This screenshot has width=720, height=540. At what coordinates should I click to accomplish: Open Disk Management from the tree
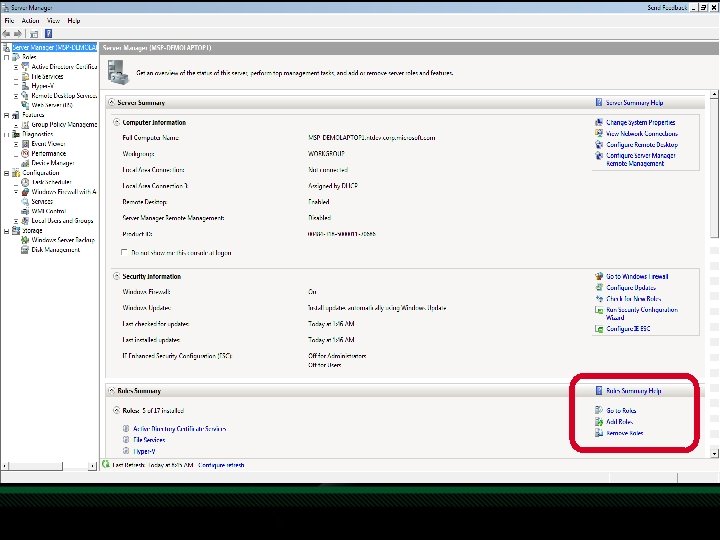(56, 250)
